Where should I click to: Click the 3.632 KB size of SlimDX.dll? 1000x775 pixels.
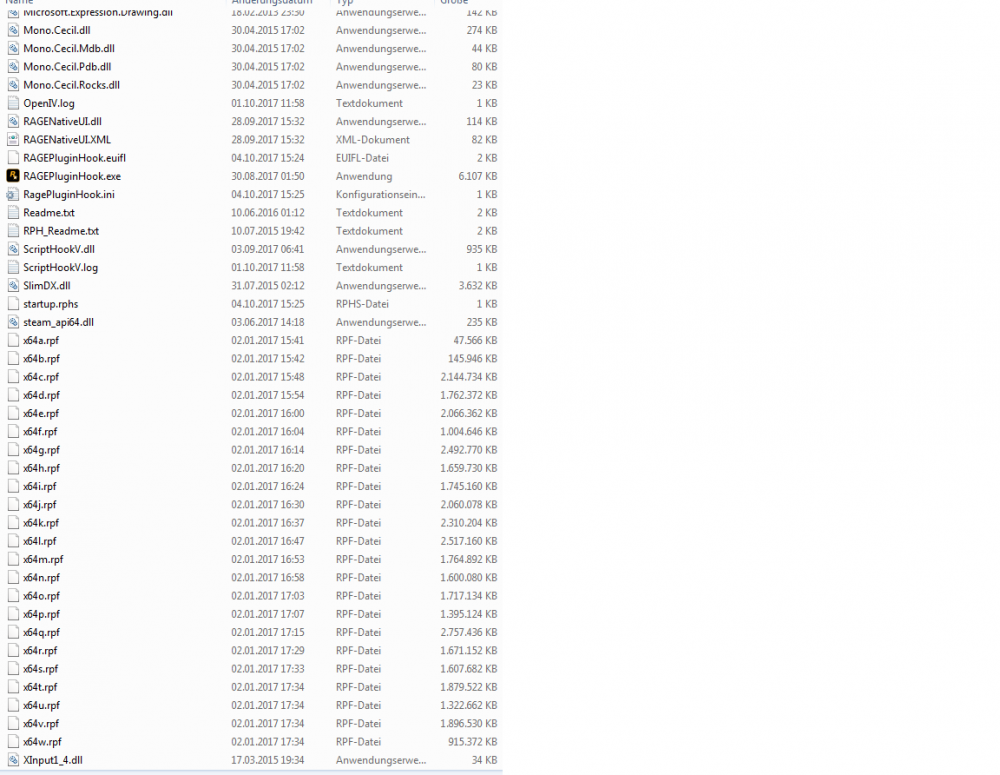point(478,285)
